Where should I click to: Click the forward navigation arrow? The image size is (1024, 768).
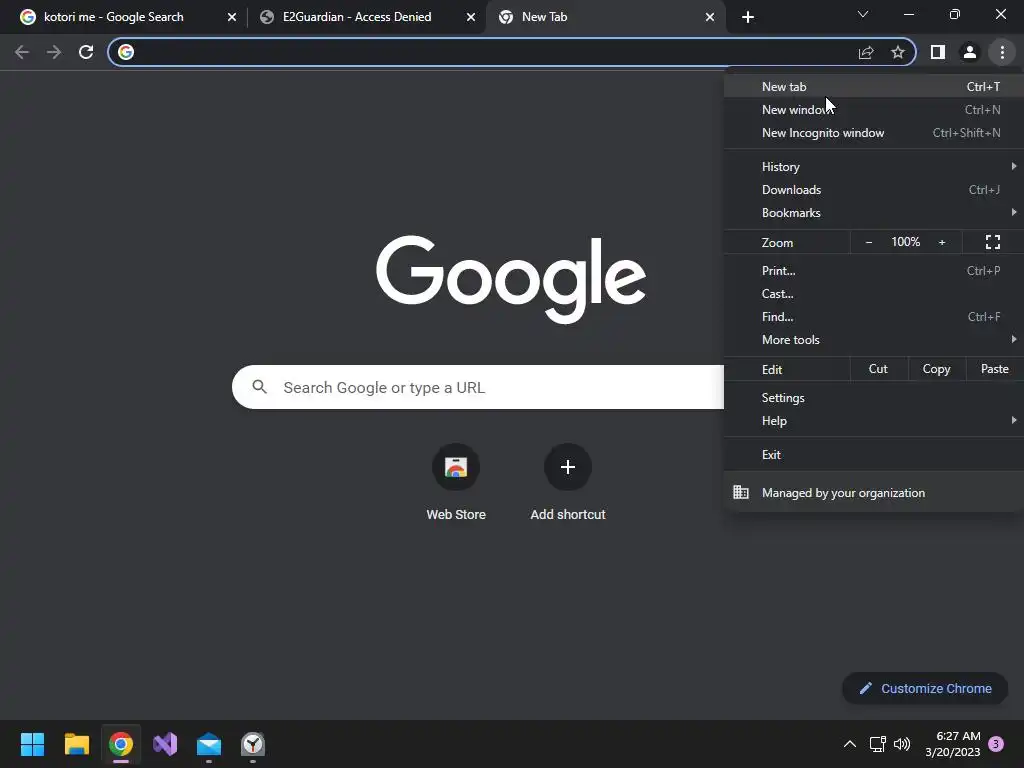[x=54, y=52]
